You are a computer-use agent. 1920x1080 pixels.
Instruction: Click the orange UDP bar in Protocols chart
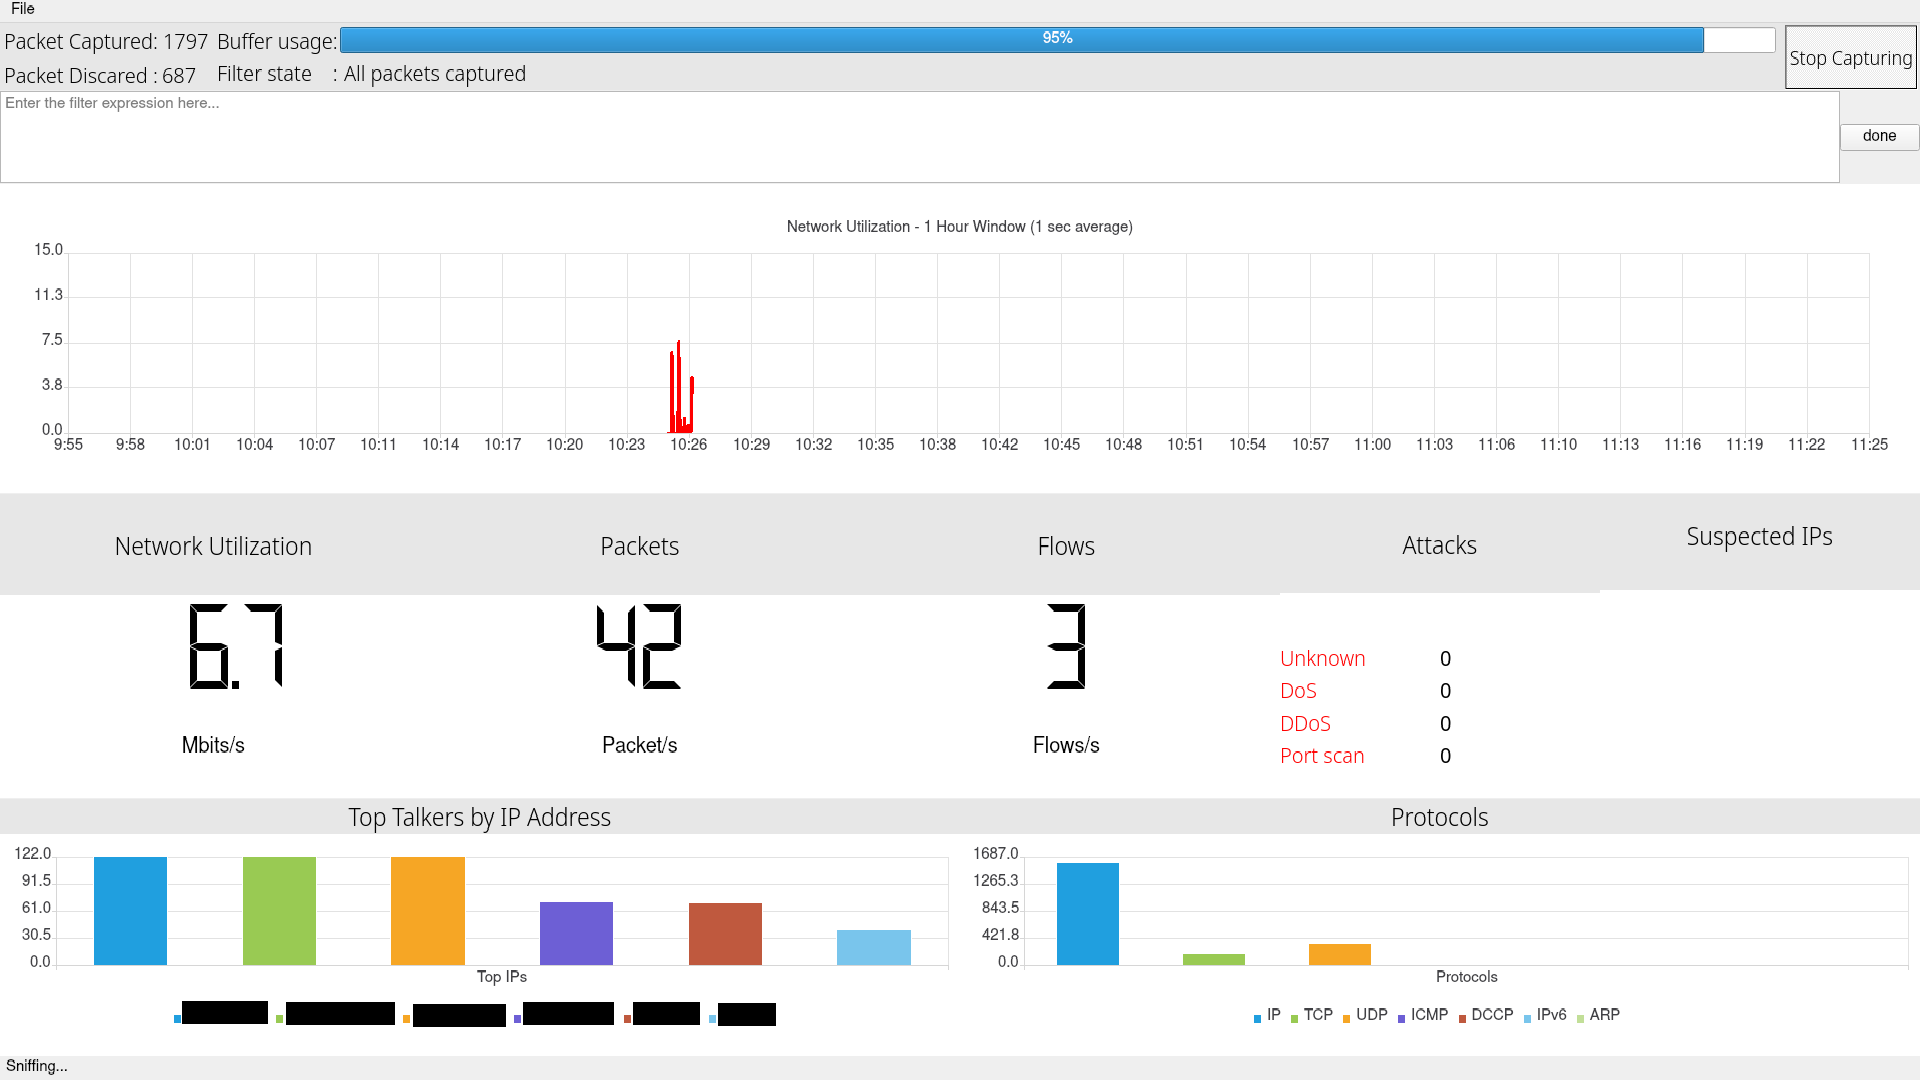(1339, 955)
